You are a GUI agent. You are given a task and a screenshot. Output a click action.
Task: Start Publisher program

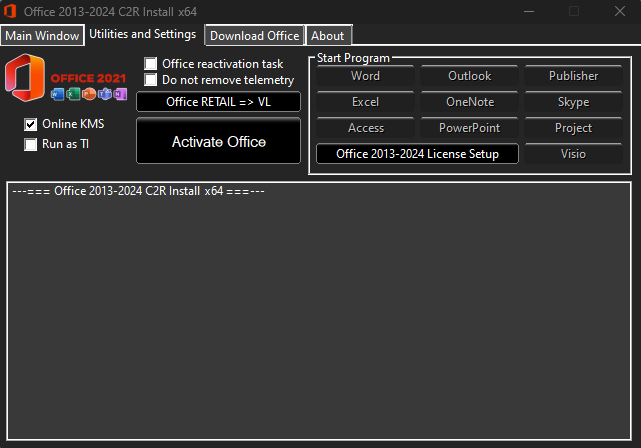tap(574, 76)
